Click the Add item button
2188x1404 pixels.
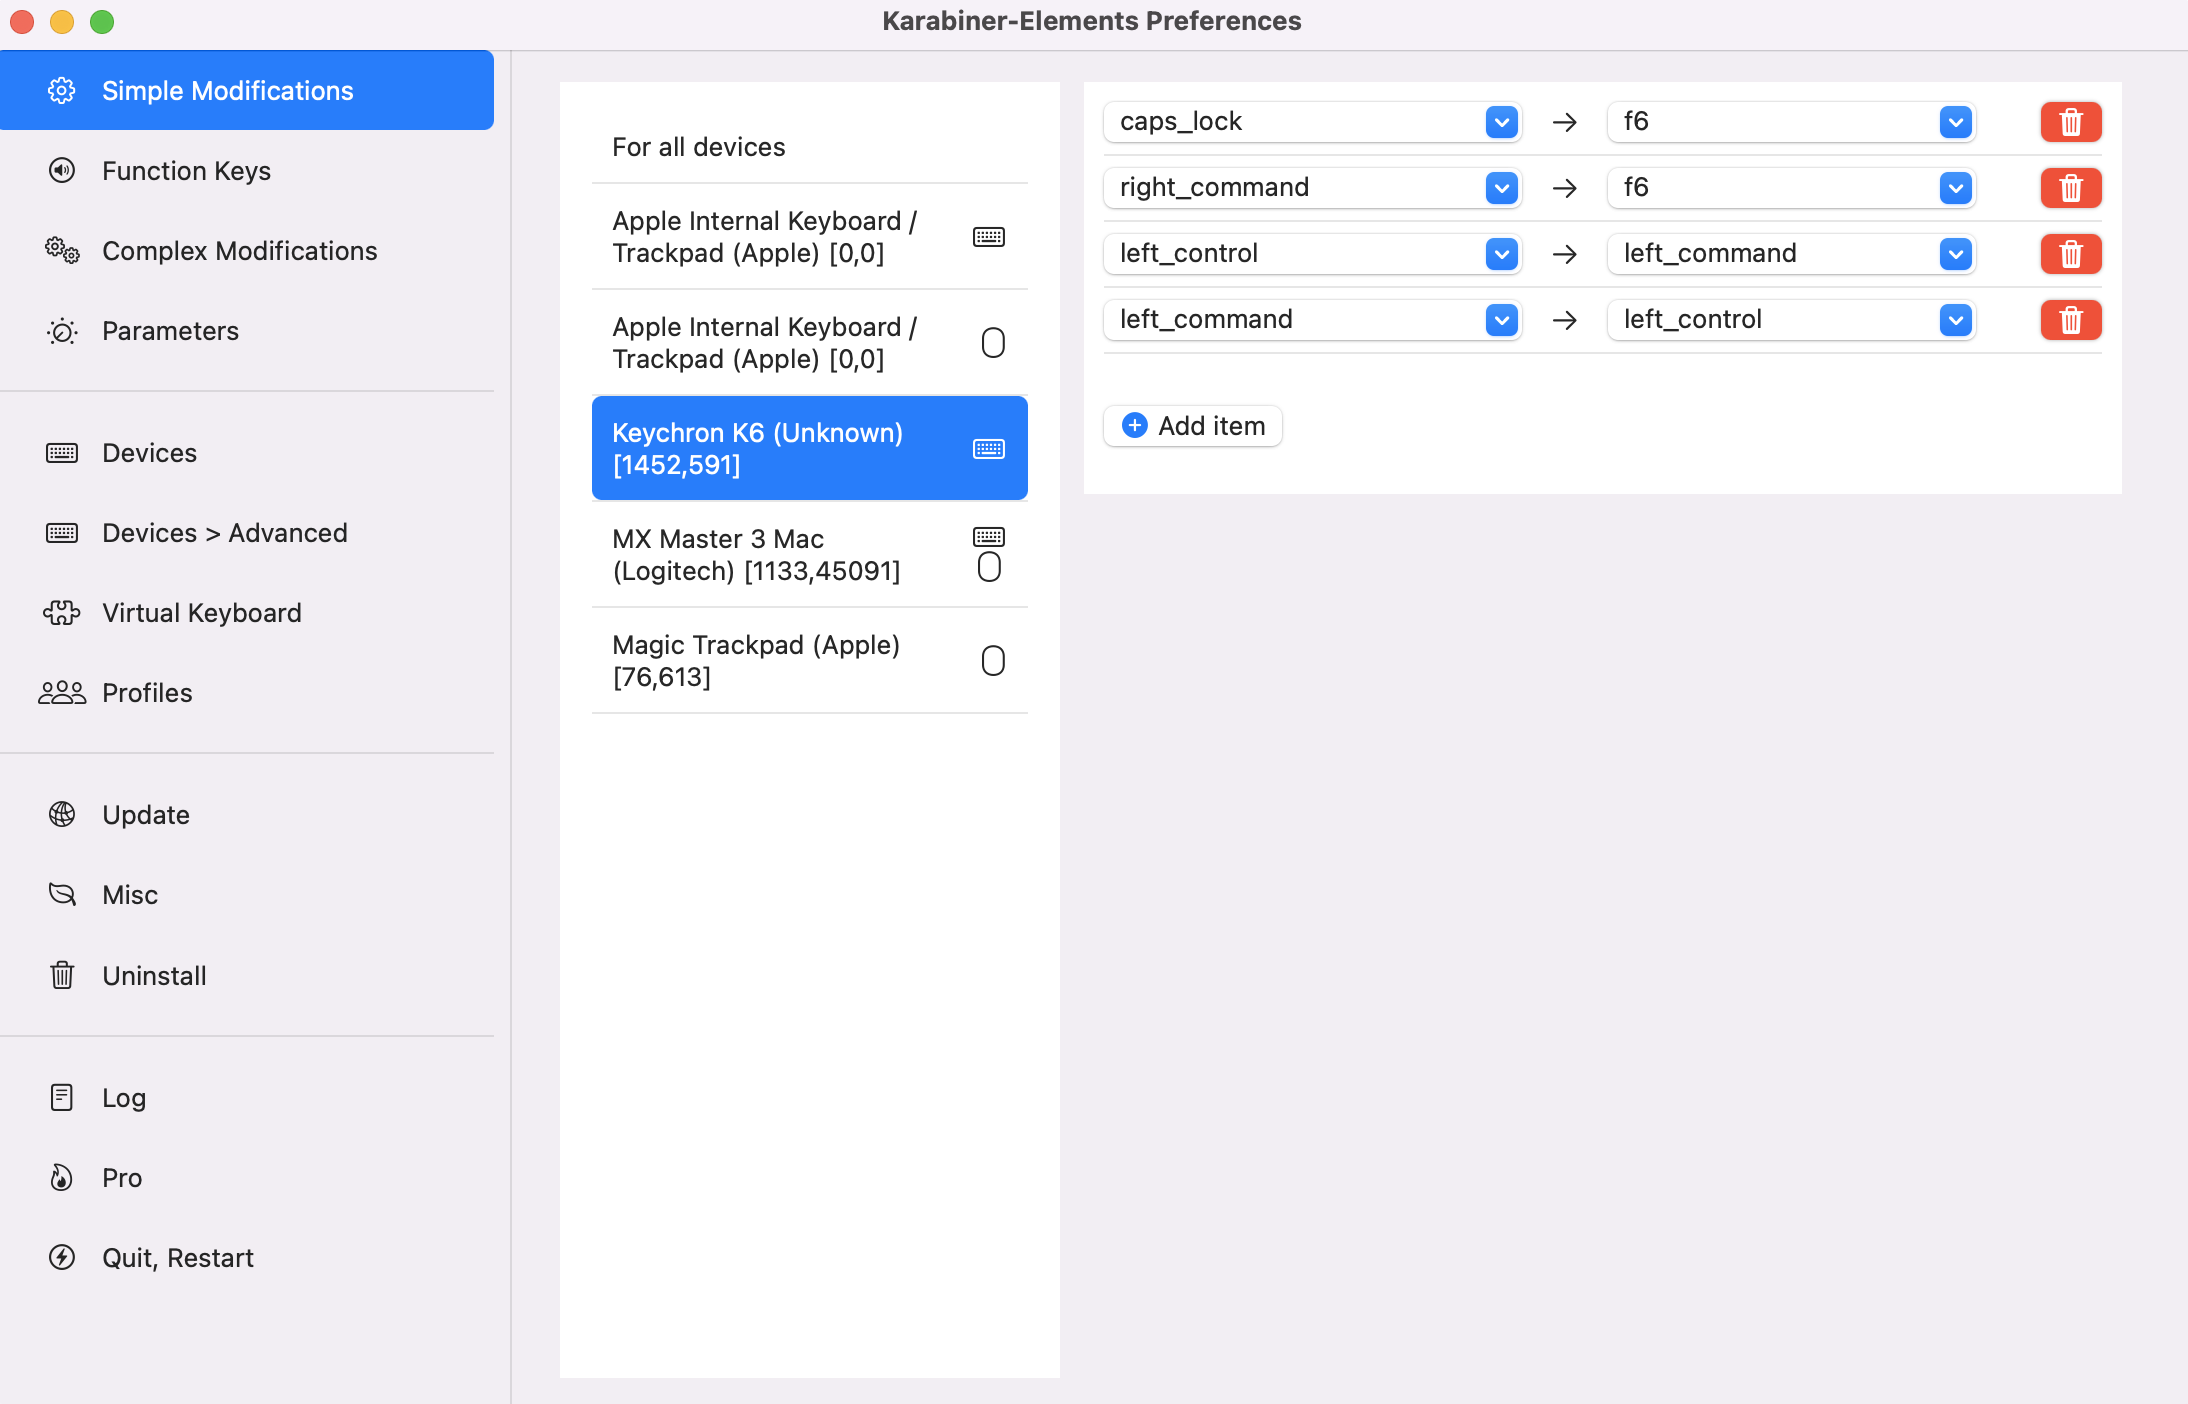pyautogui.click(x=1193, y=426)
